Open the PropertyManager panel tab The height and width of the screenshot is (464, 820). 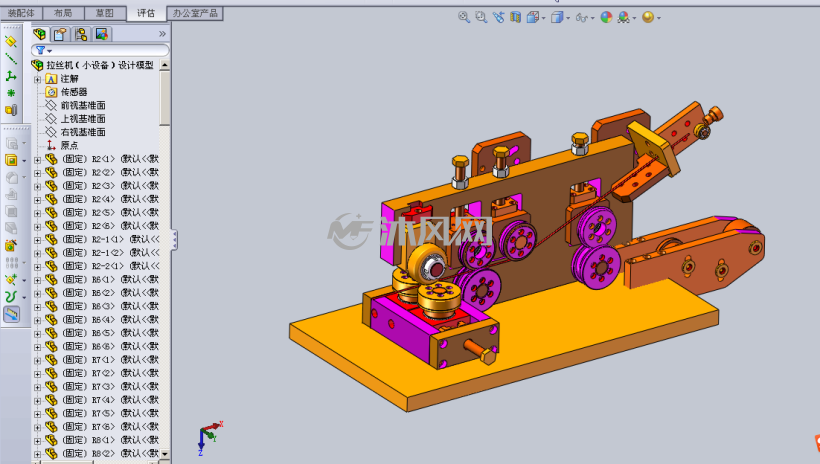[x=60, y=35]
